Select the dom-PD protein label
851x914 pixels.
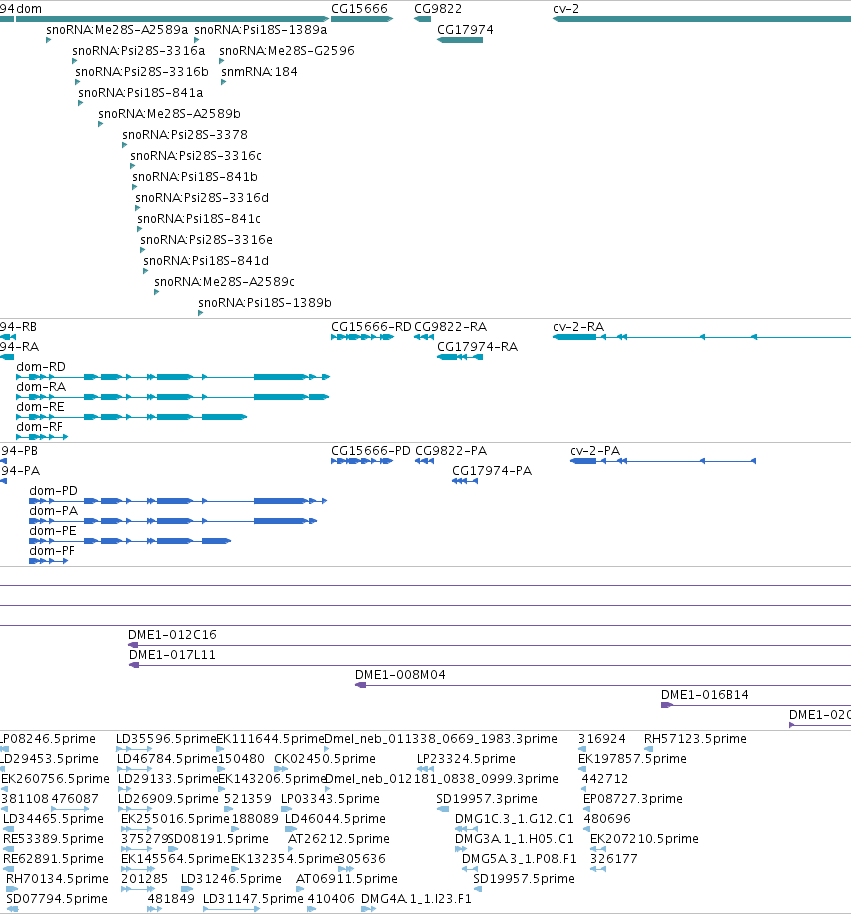53,491
